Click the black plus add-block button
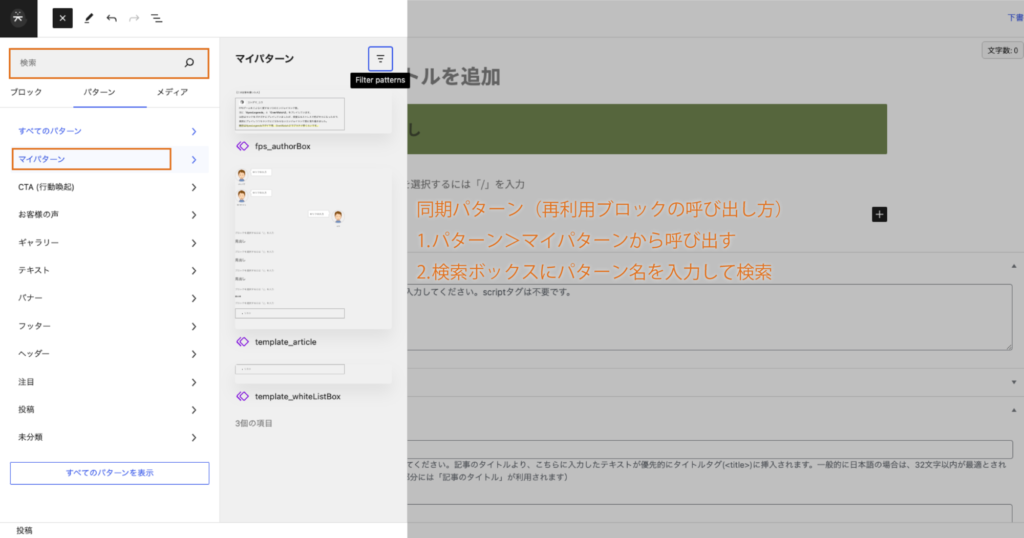 879,214
